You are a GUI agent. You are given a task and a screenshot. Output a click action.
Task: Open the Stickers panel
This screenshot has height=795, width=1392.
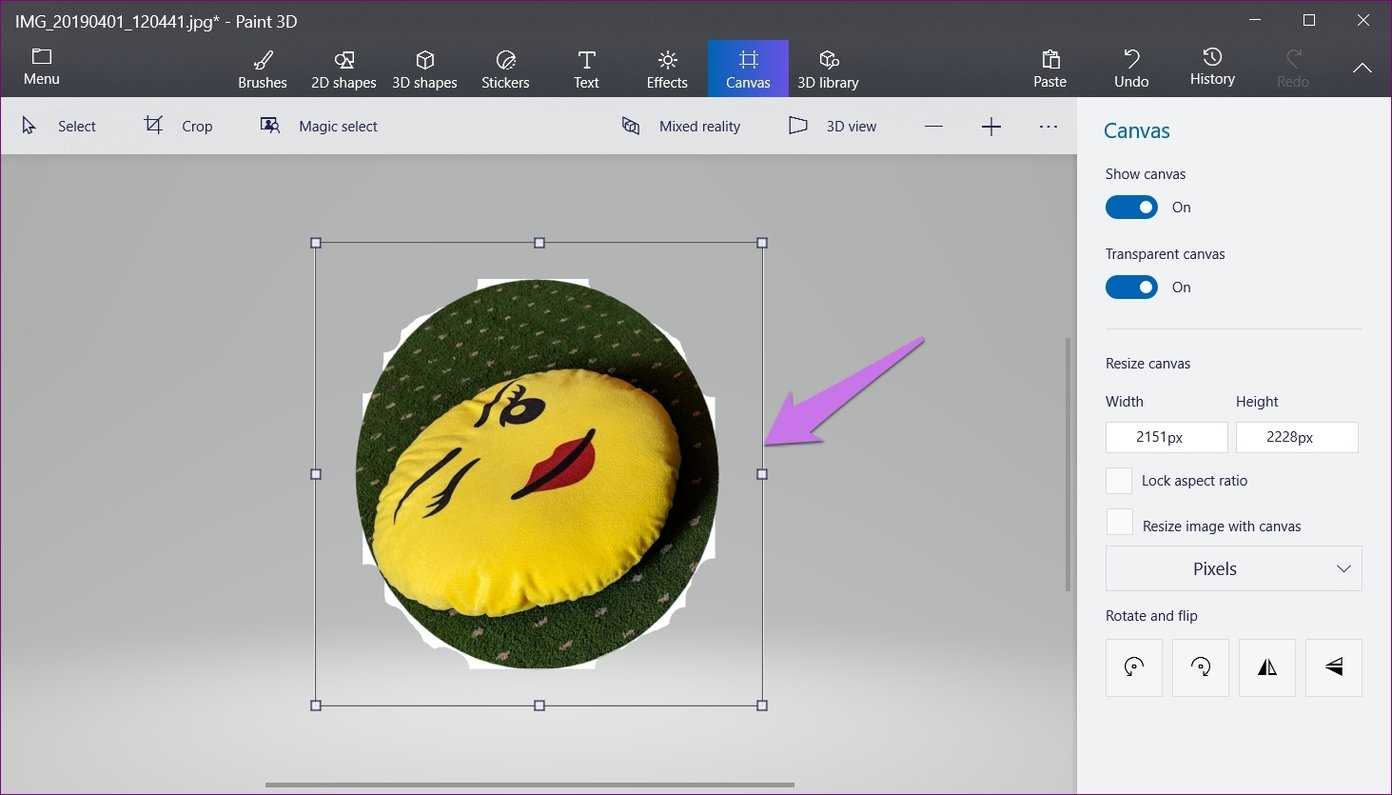(x=505, y=69)
